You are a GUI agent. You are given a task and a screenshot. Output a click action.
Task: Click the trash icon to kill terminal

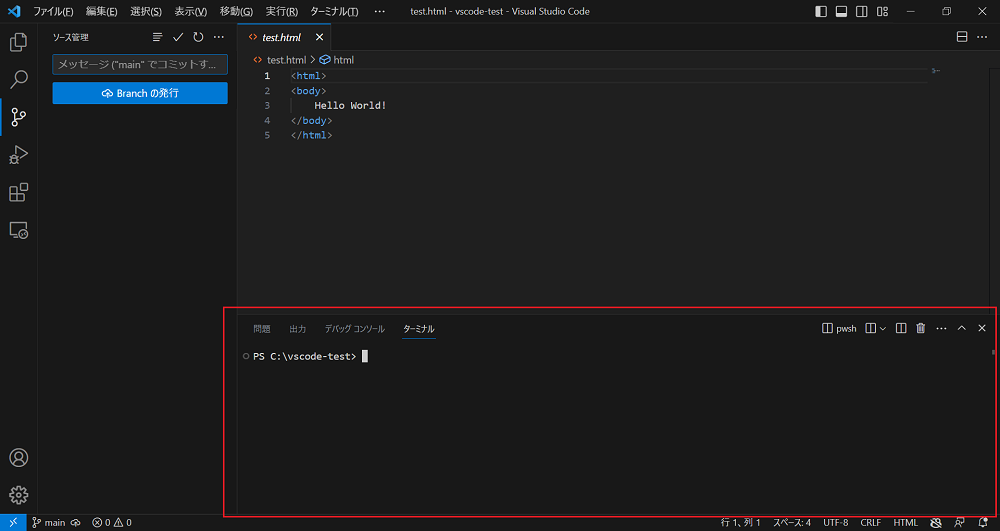click(x=921, y=328)
